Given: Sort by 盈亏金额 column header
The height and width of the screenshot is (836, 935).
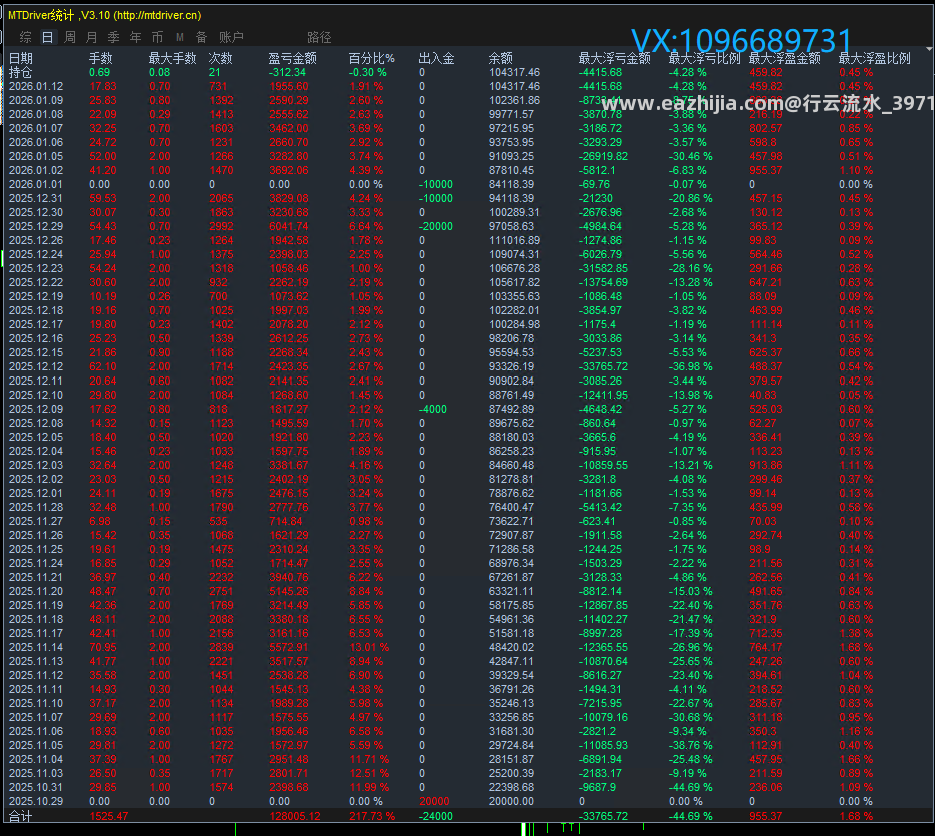Looking at the screenshot, I should [292, 58].
